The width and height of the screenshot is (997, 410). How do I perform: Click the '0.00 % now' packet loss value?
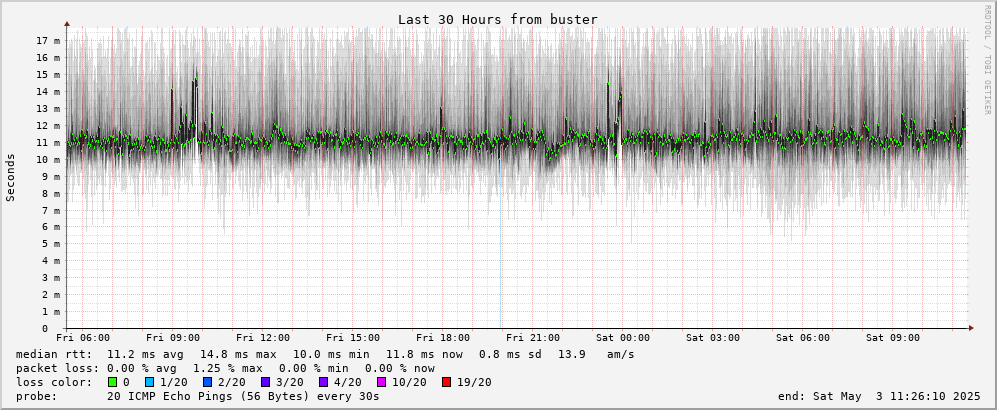(x=400, y=368)
